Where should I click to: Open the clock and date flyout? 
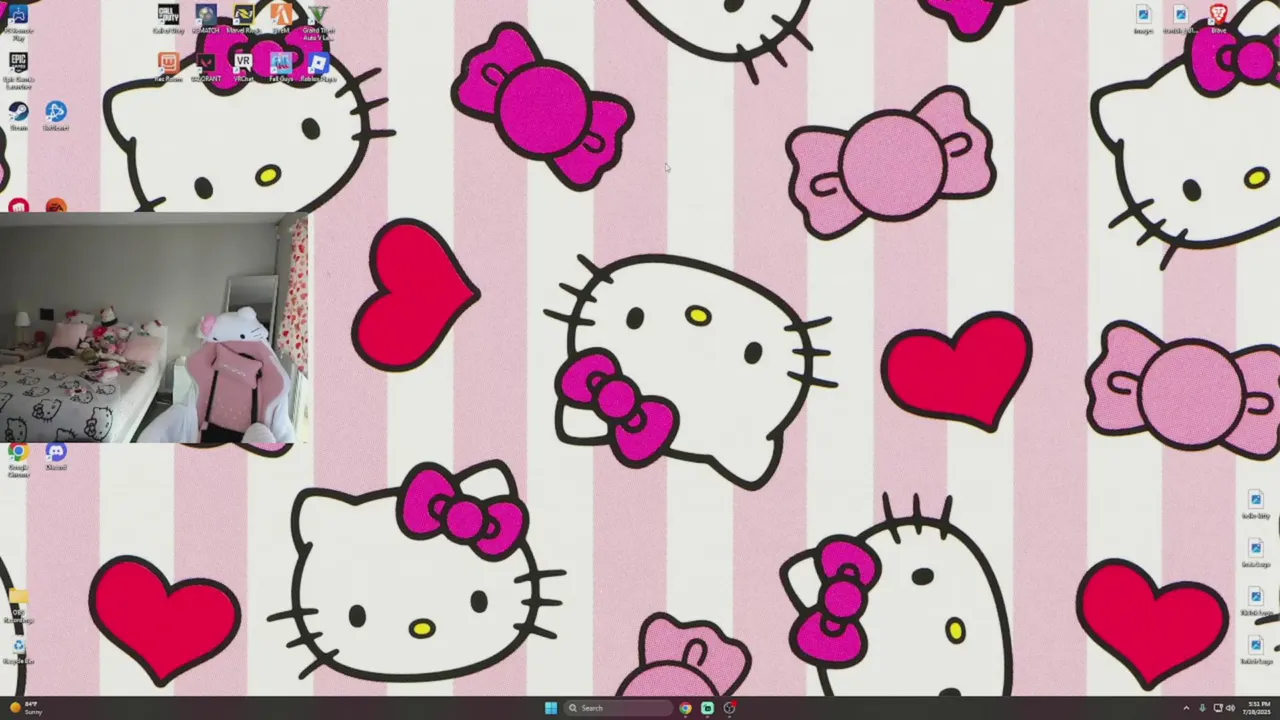tap(1258, 708)
